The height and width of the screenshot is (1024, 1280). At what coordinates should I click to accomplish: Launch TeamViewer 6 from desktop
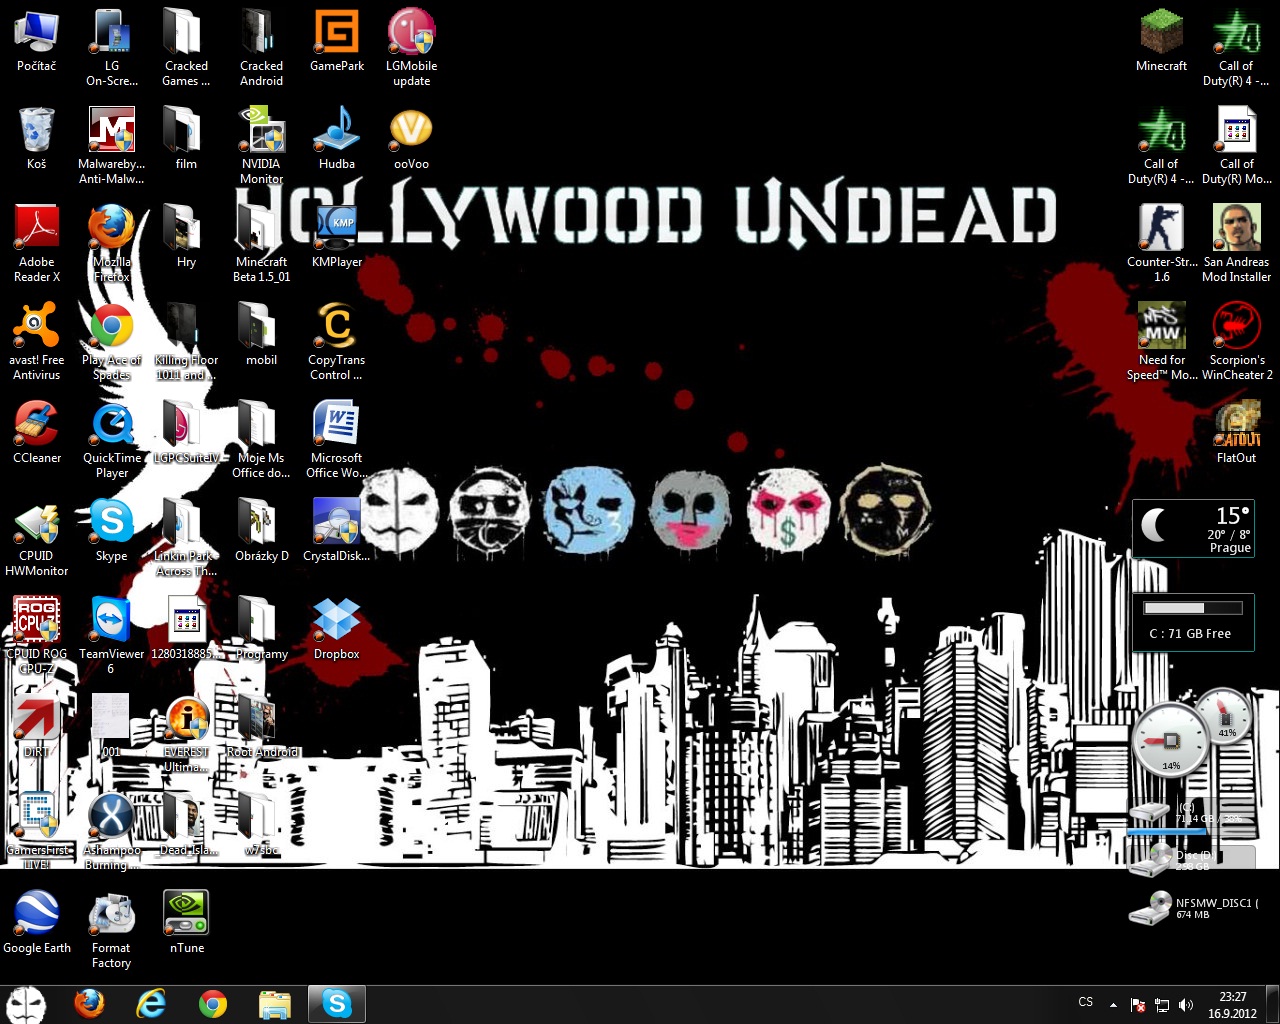[x=111, y=622]
